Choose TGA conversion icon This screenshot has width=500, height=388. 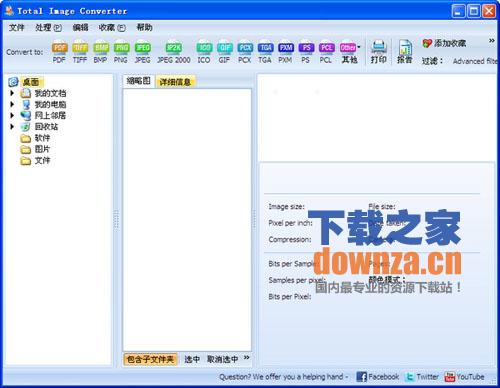click(265, 52)
